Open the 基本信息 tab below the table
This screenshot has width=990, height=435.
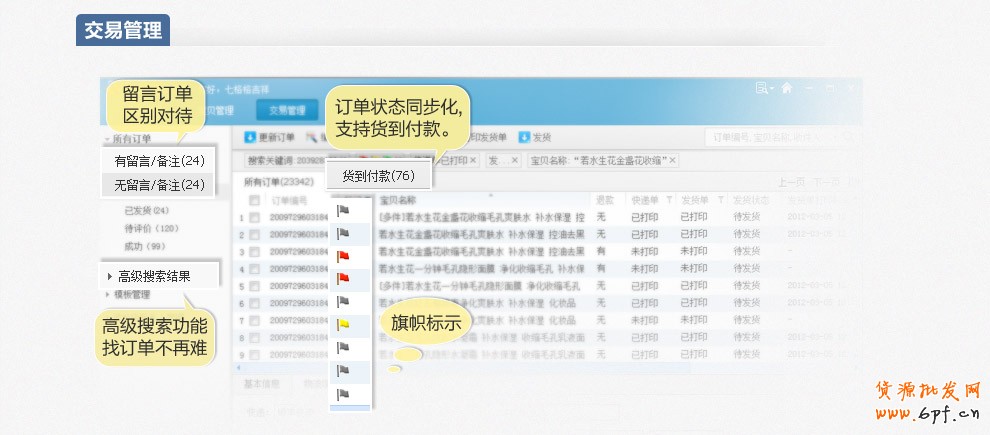[263, 383]
